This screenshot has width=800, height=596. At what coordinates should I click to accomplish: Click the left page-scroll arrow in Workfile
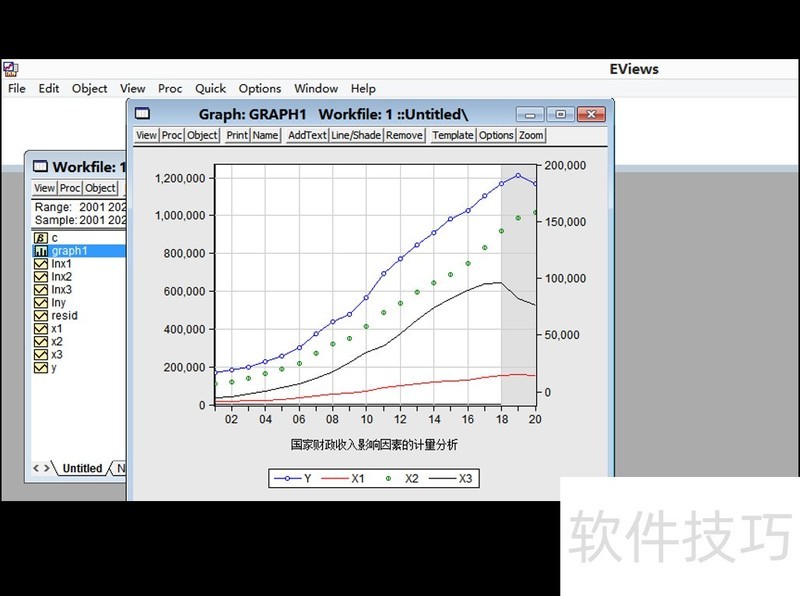pos(36,468)
